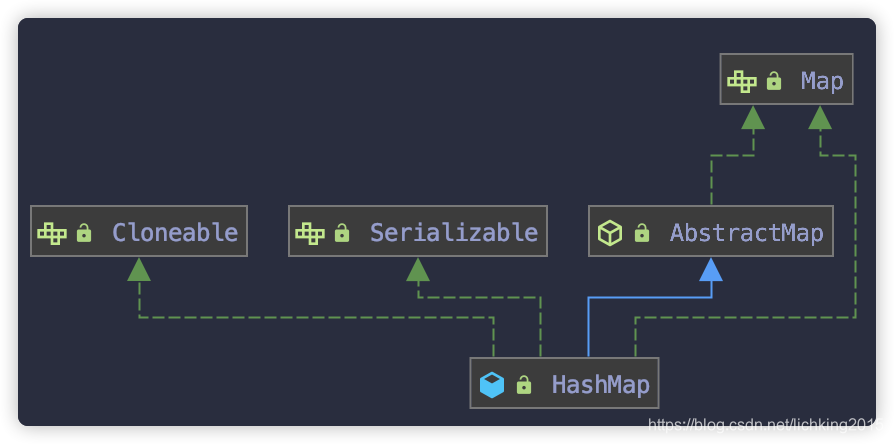Click the lock icon on the Serializable node

pyautogui.click(x=342, y=233)
